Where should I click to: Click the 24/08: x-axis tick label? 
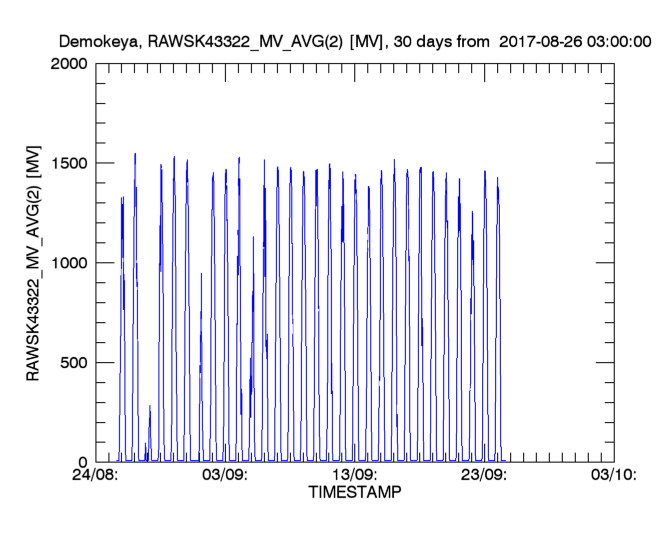(x=95, y=476)
